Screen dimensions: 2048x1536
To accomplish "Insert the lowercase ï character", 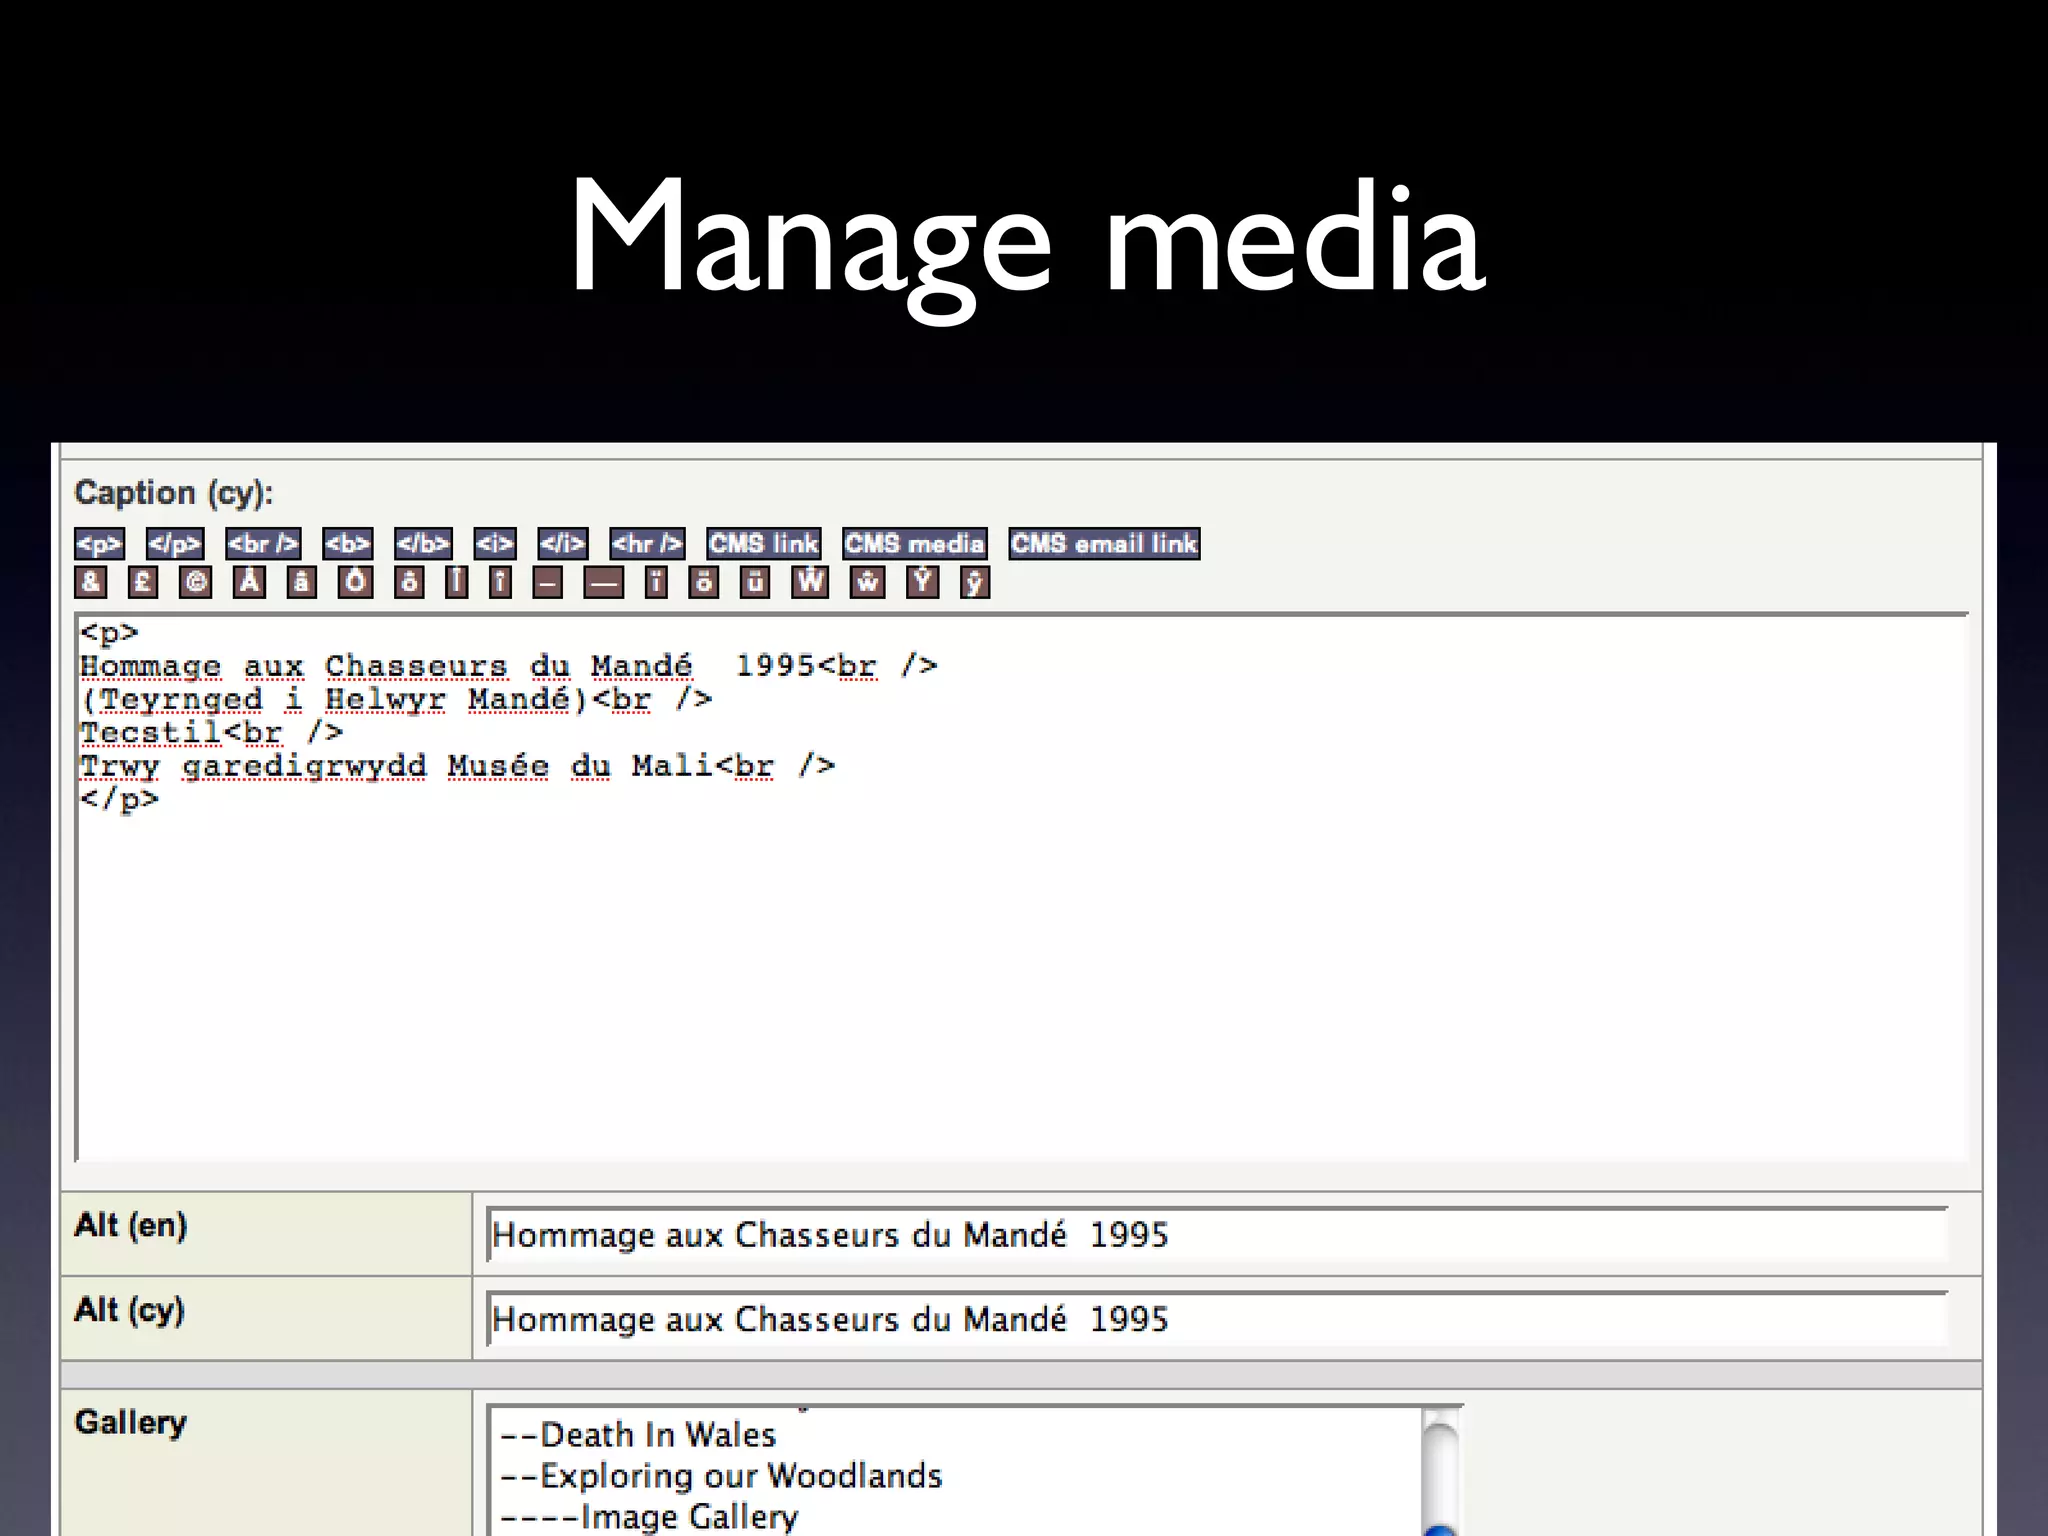I will pos(656,582).
